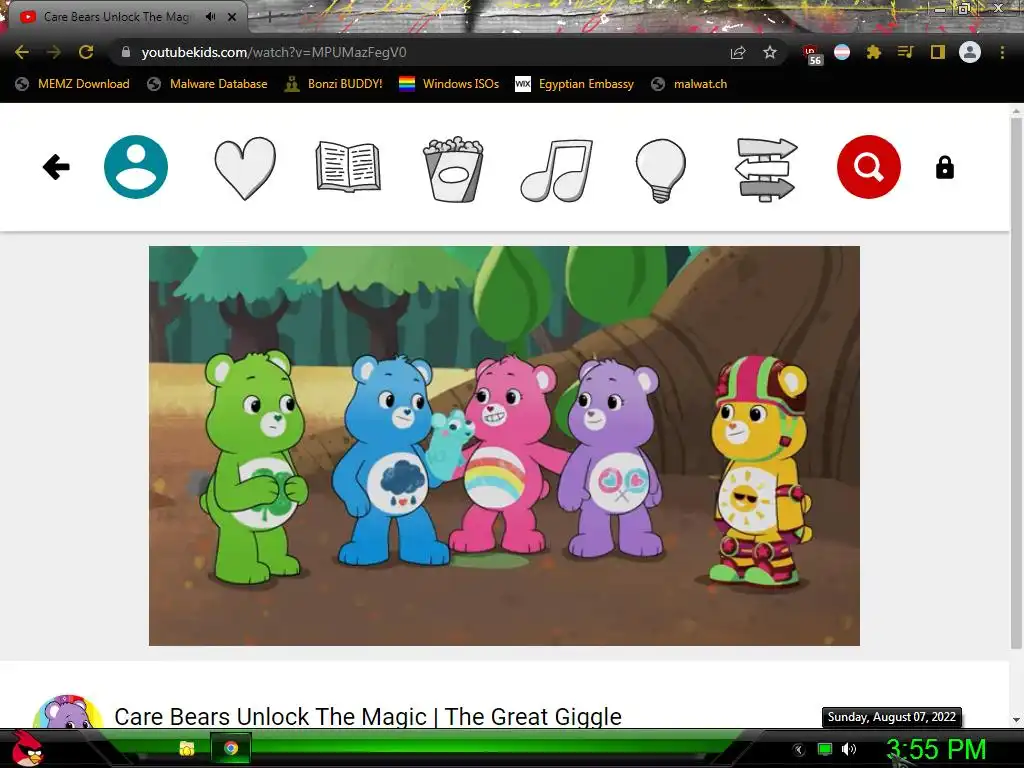This screenshot has height=768, width=1024.
Task: Click the address bar URL field
Action: pos(418,52)
